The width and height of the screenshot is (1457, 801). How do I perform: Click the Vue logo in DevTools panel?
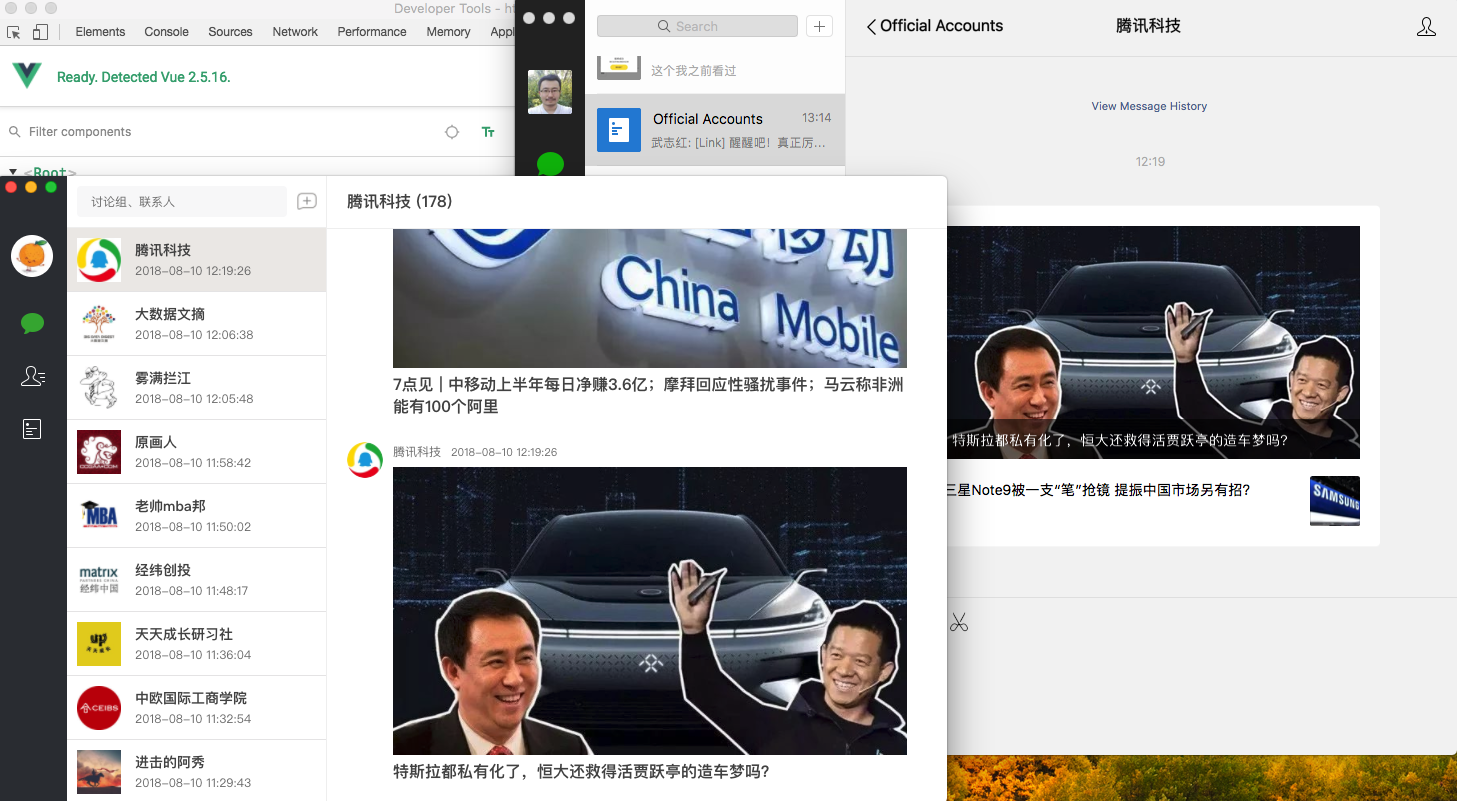click(x=27, y=76)
